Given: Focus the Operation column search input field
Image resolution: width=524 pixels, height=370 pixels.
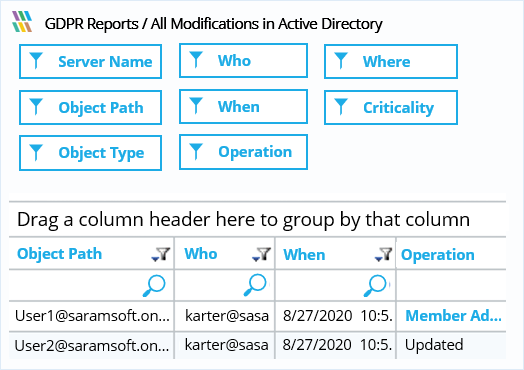Looking at the screenshot, I should [x=451, y=285].
